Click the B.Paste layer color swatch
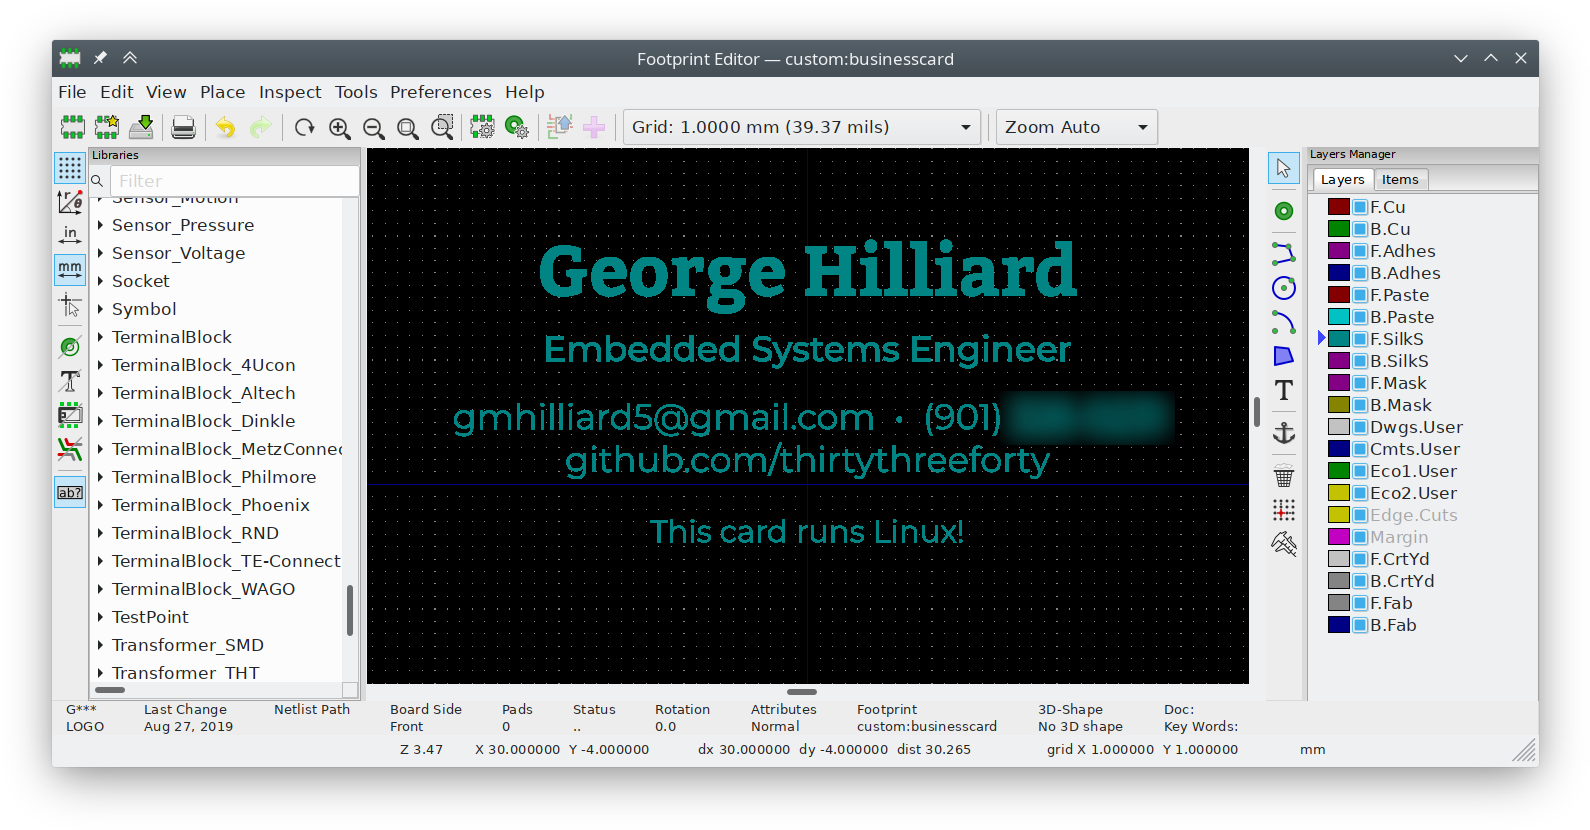 (1339, 317)
